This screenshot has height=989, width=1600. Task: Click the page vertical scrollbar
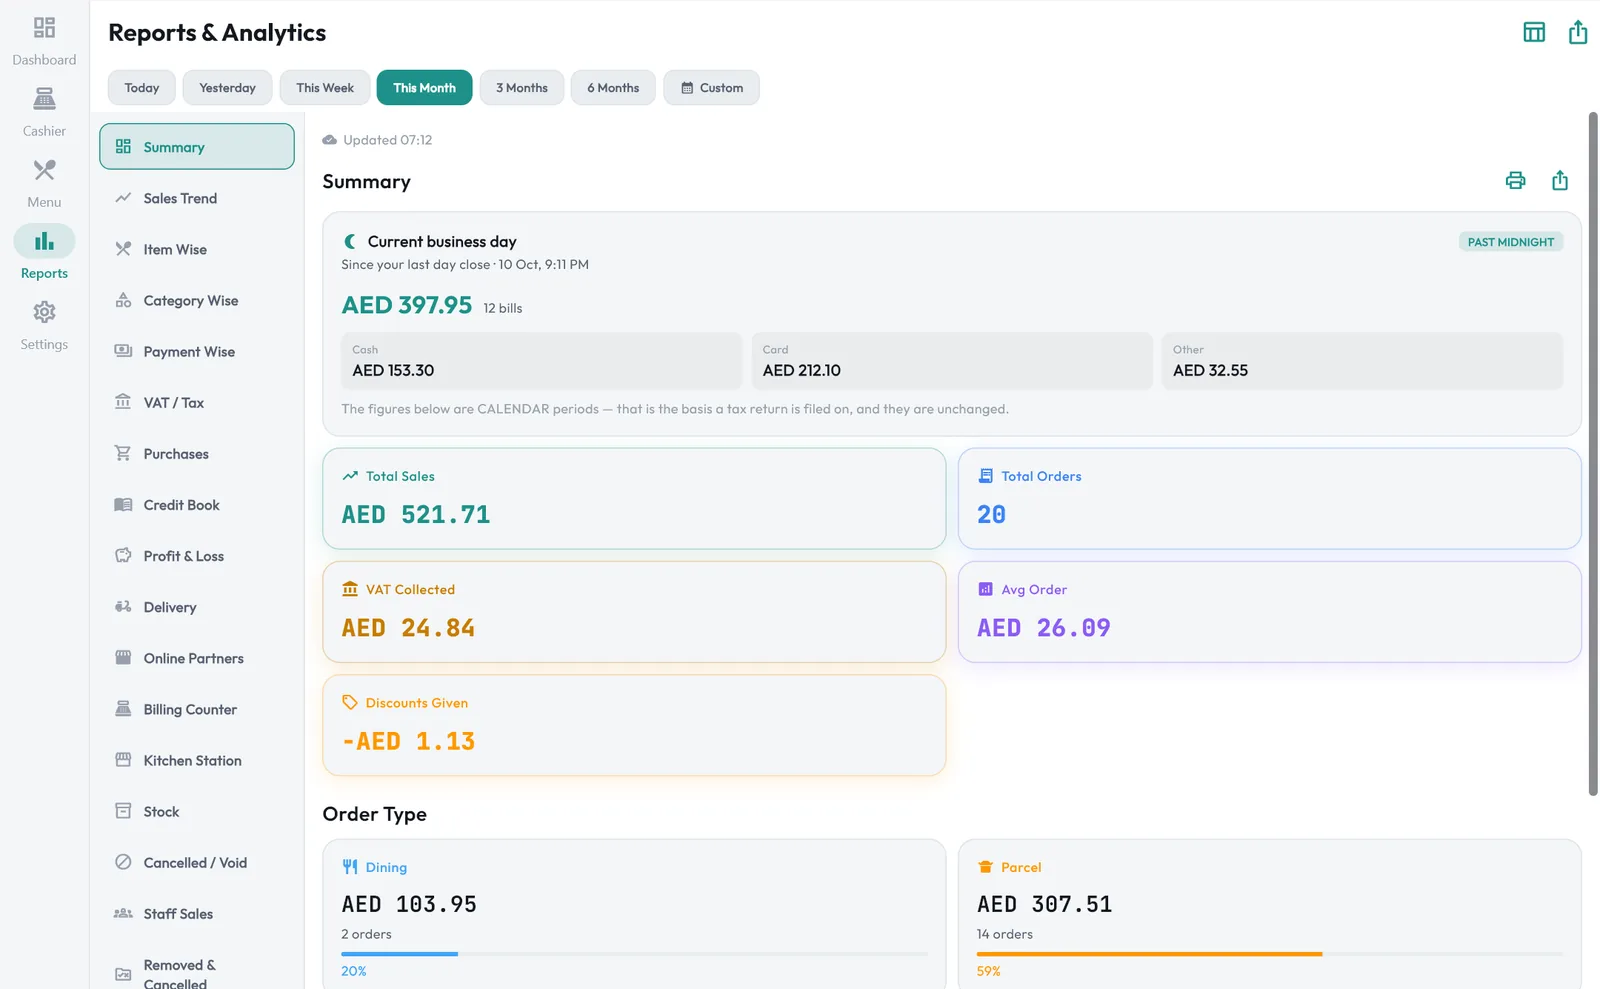(1593, 454)
